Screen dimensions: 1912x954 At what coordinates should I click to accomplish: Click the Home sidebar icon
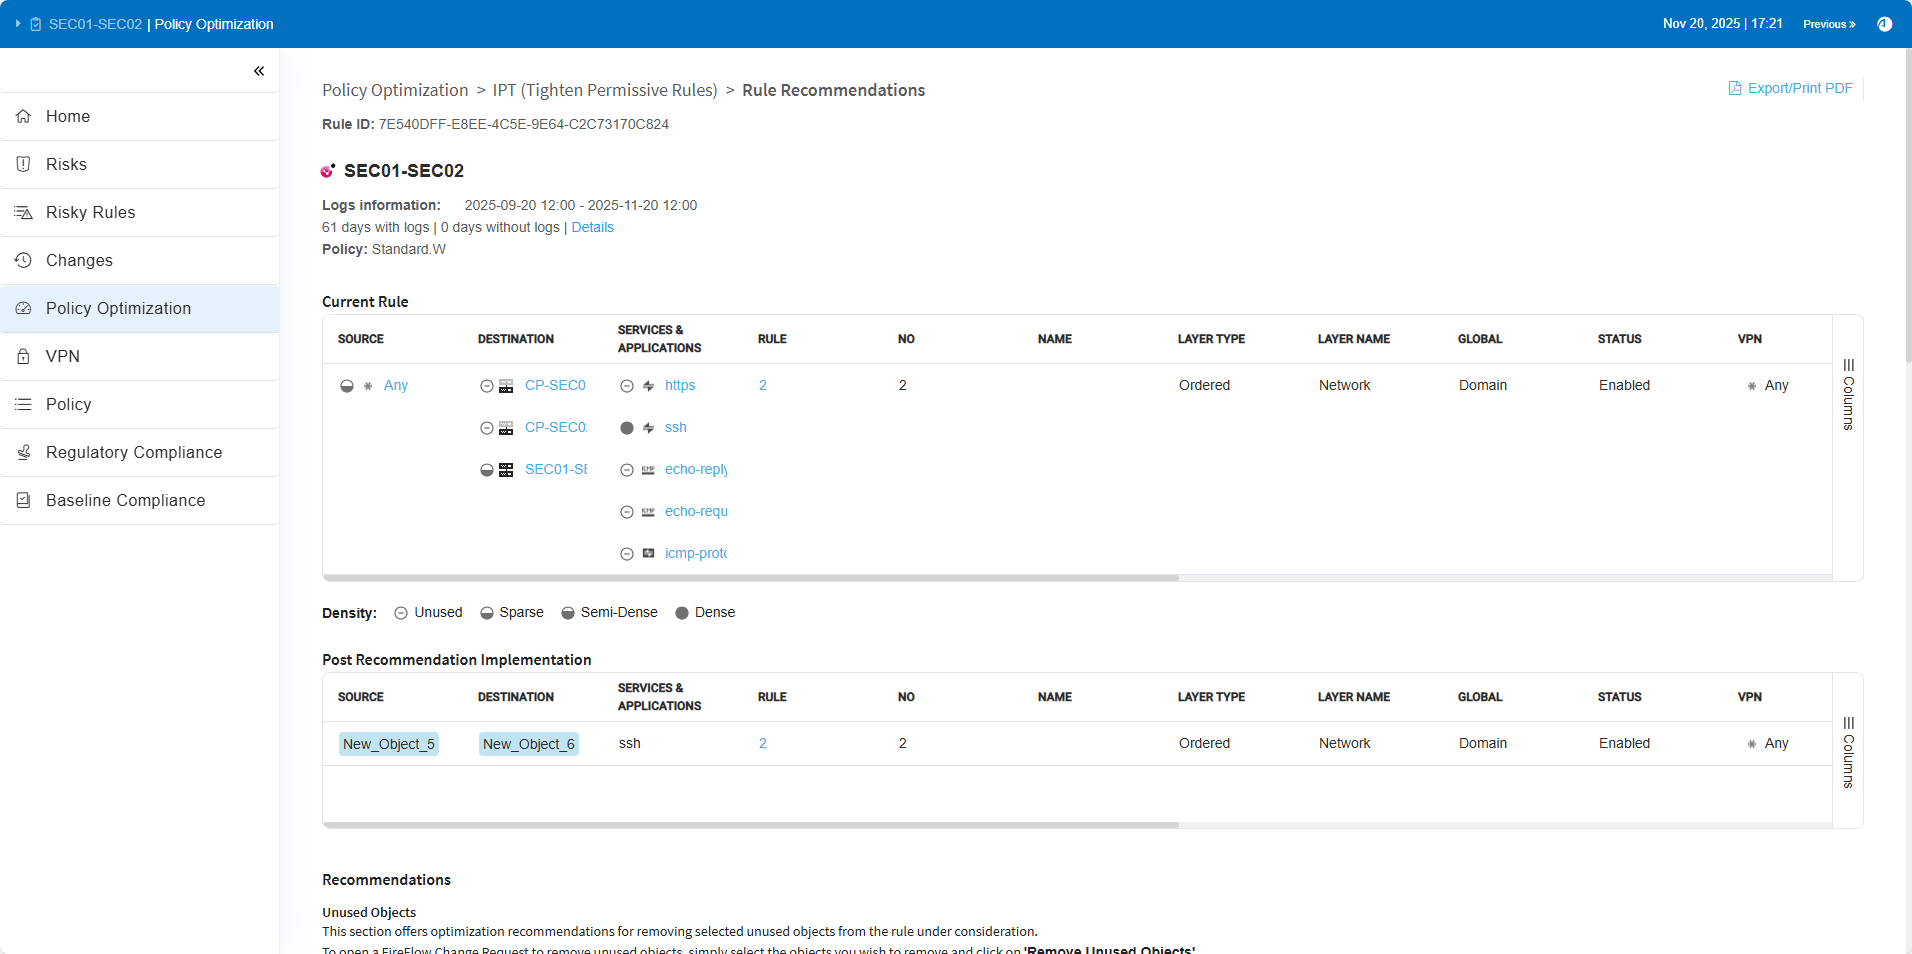[x=24, y=116]
